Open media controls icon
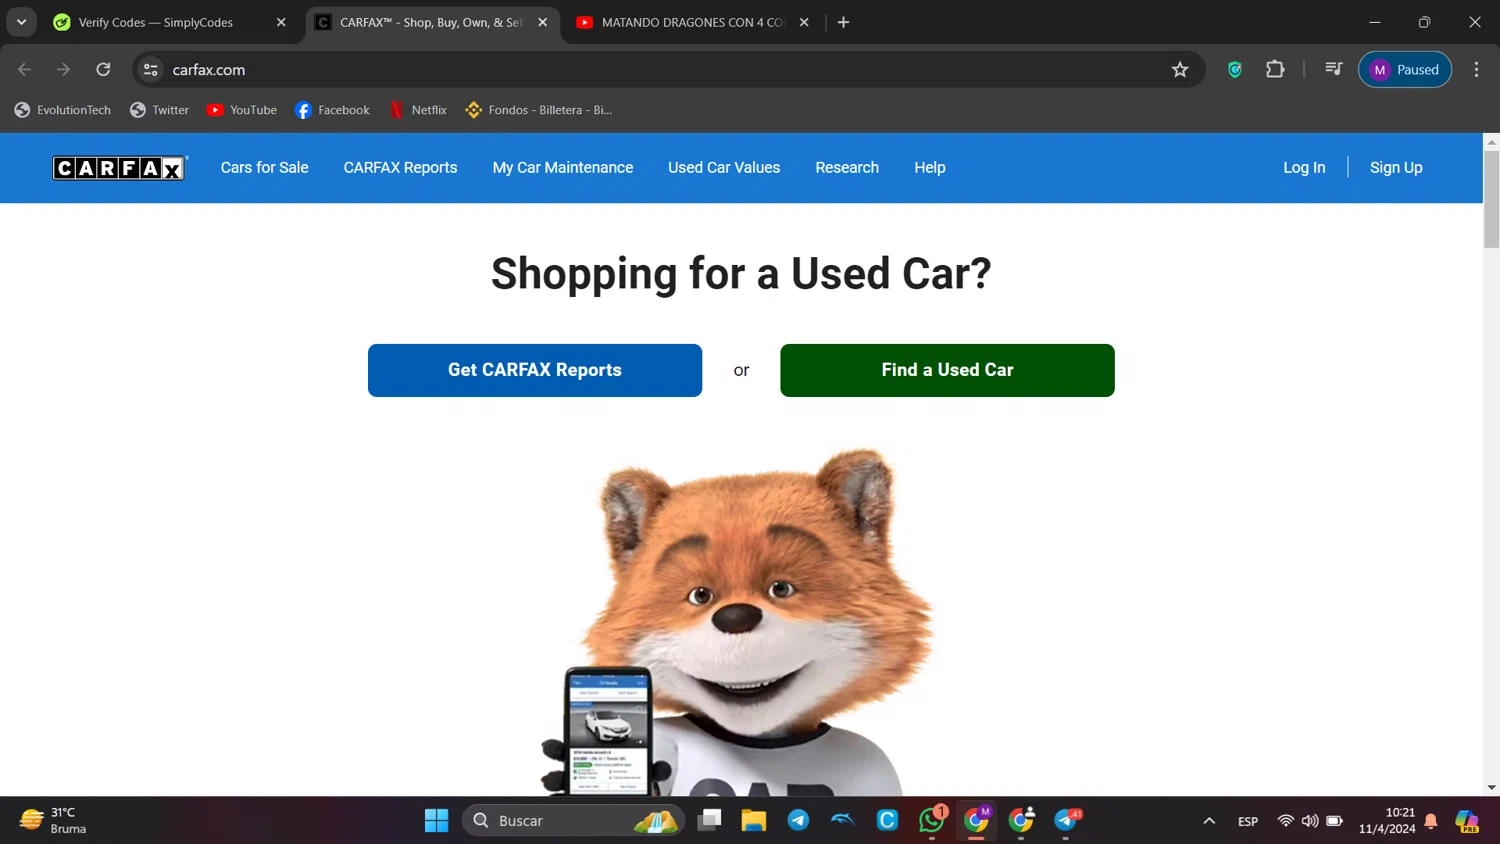 pyautogui.click(x=1333, y=69)
